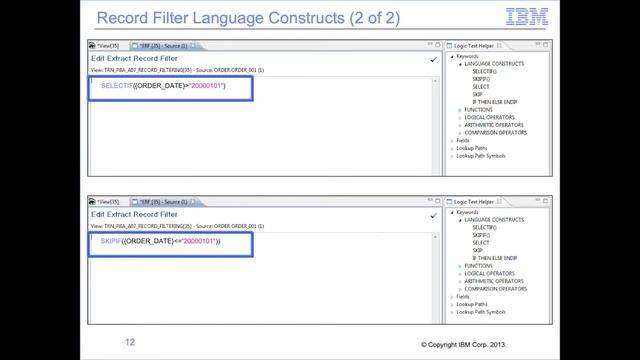Image resolution: width=640 pixels, height=360 pixels.
Task: Switch to View(35) tab above the SELECTIF editor
Action: point(104,46)
